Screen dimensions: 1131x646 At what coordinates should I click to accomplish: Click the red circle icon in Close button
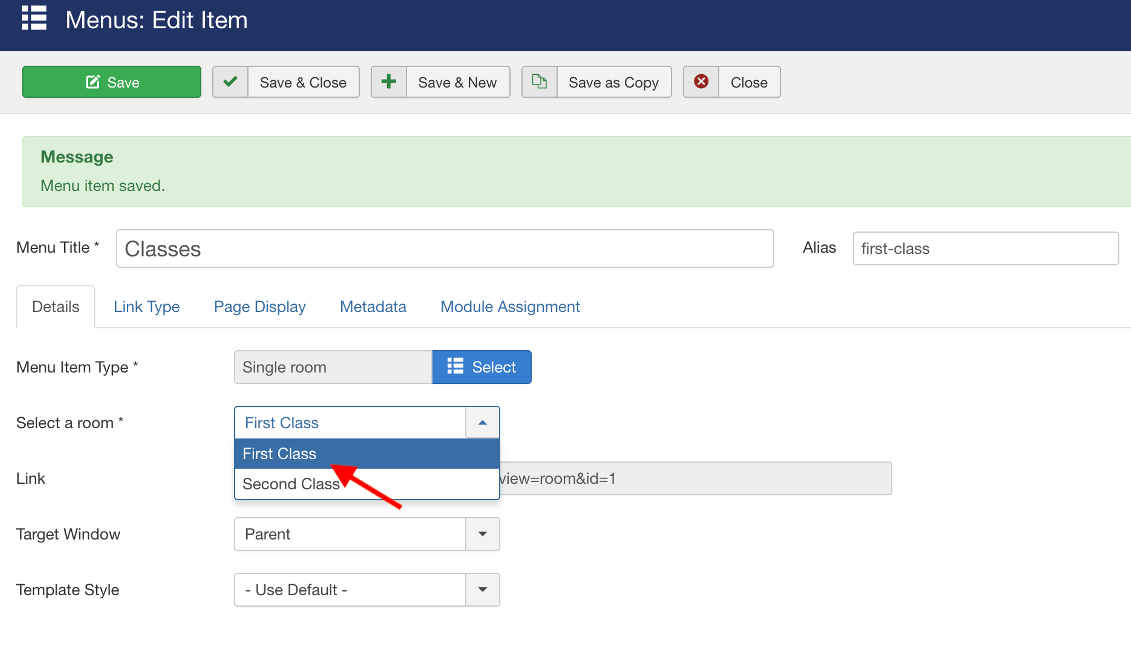pyautogui.click(x=701, y=82)
